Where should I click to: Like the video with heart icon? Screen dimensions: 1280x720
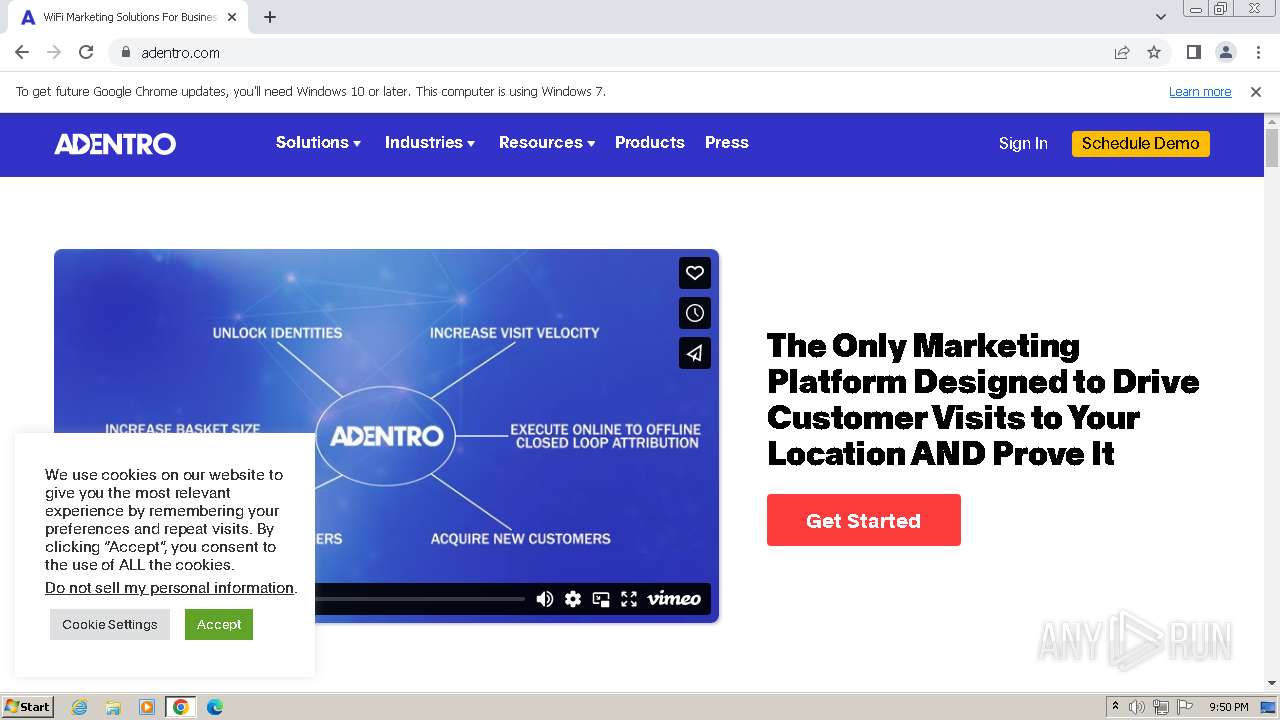click(695, 272)
